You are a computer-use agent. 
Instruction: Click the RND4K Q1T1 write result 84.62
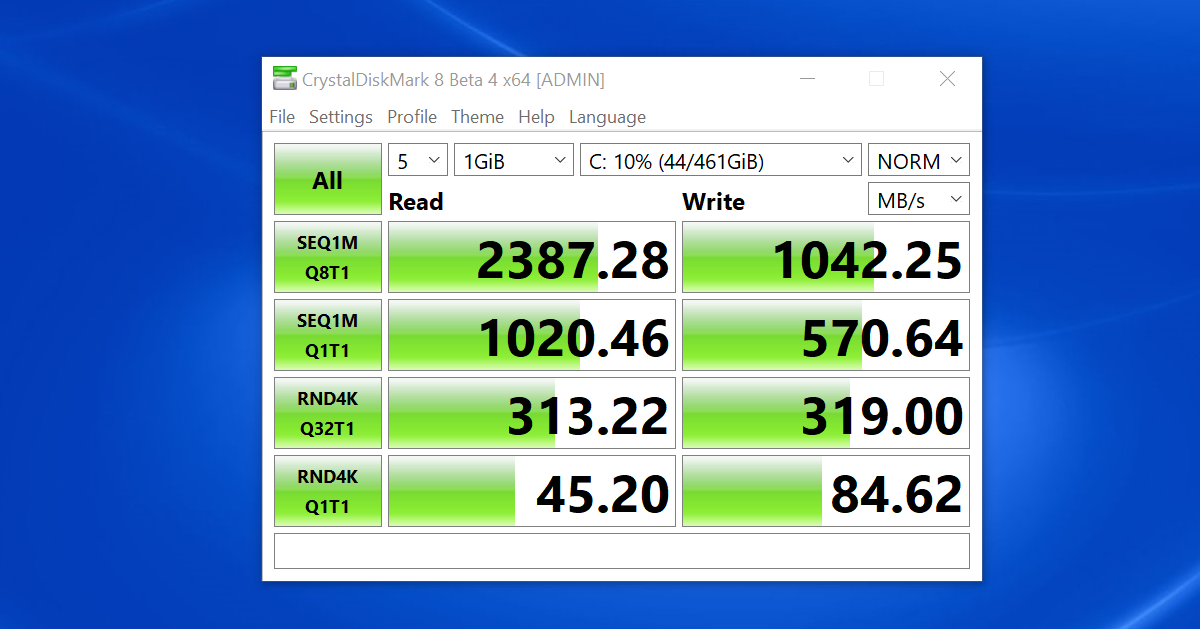pos(826,491)
